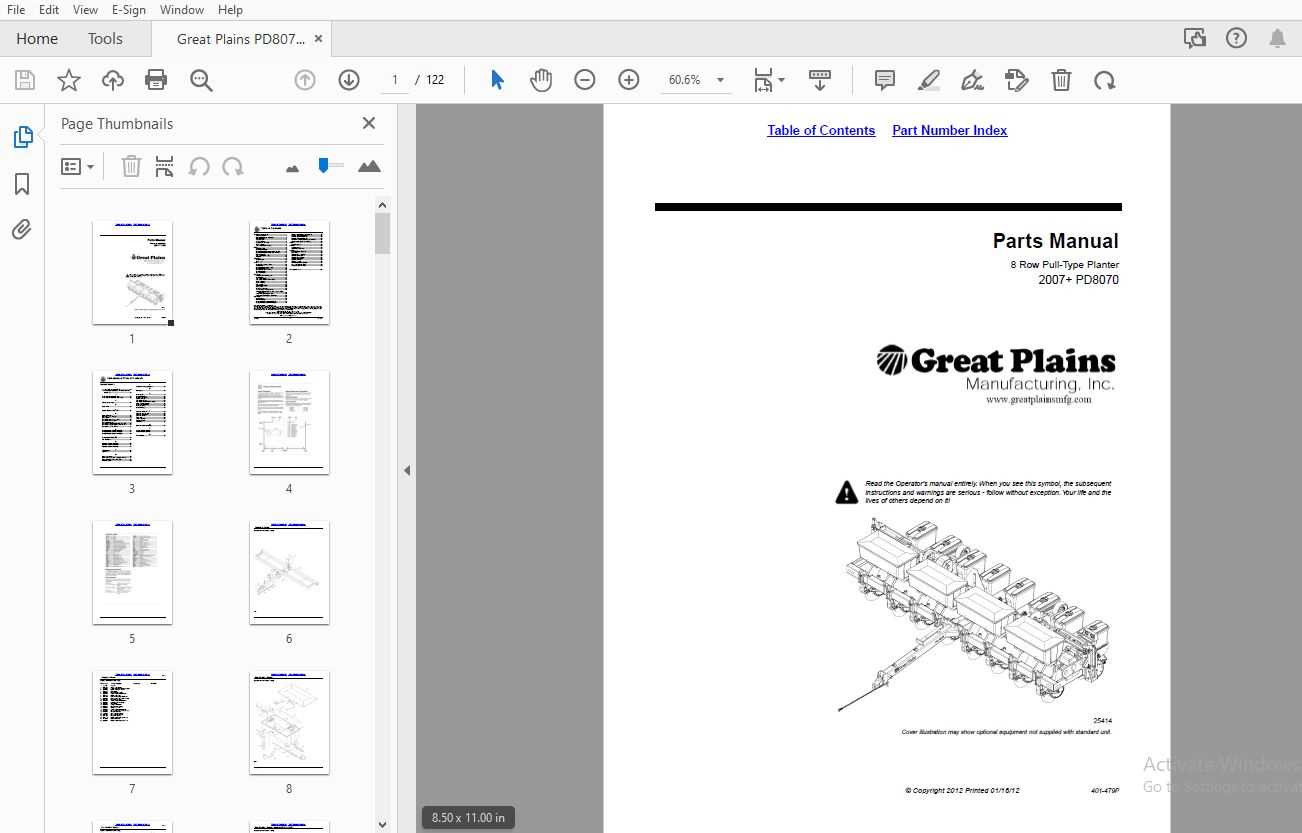Select page 4 thumbnail
The width and height of the screenshot is (1302, 833).
289,423
